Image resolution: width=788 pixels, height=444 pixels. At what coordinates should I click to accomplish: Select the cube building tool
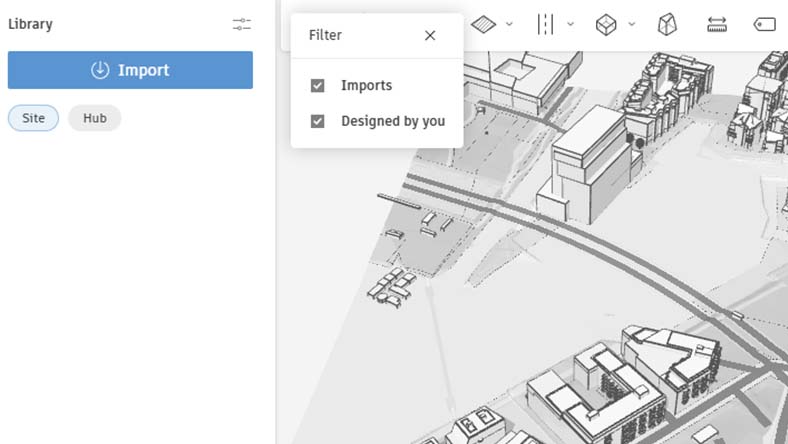click(x=606, y=25)
